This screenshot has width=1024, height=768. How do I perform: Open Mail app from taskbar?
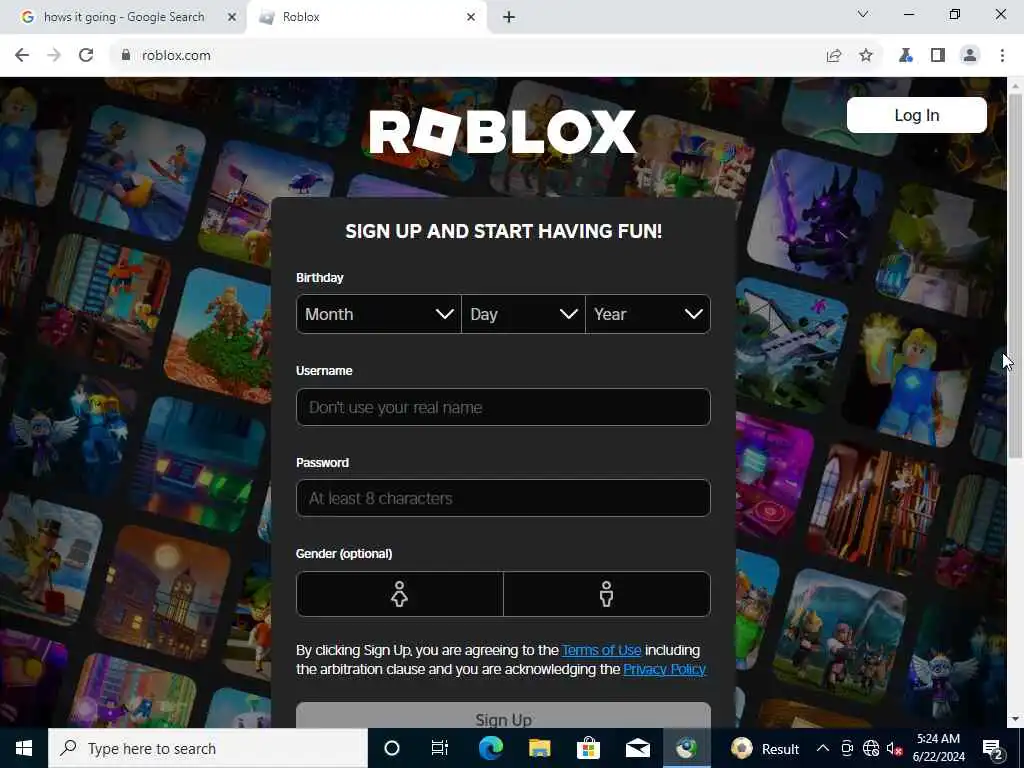pyautogui.click(x=637, y=748)
